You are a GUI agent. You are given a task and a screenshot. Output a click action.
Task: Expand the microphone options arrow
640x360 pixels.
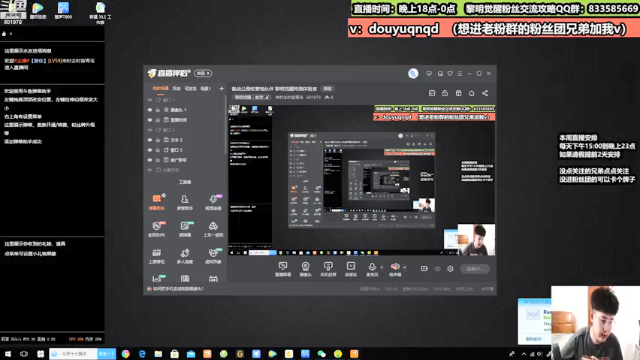point(382,267)
